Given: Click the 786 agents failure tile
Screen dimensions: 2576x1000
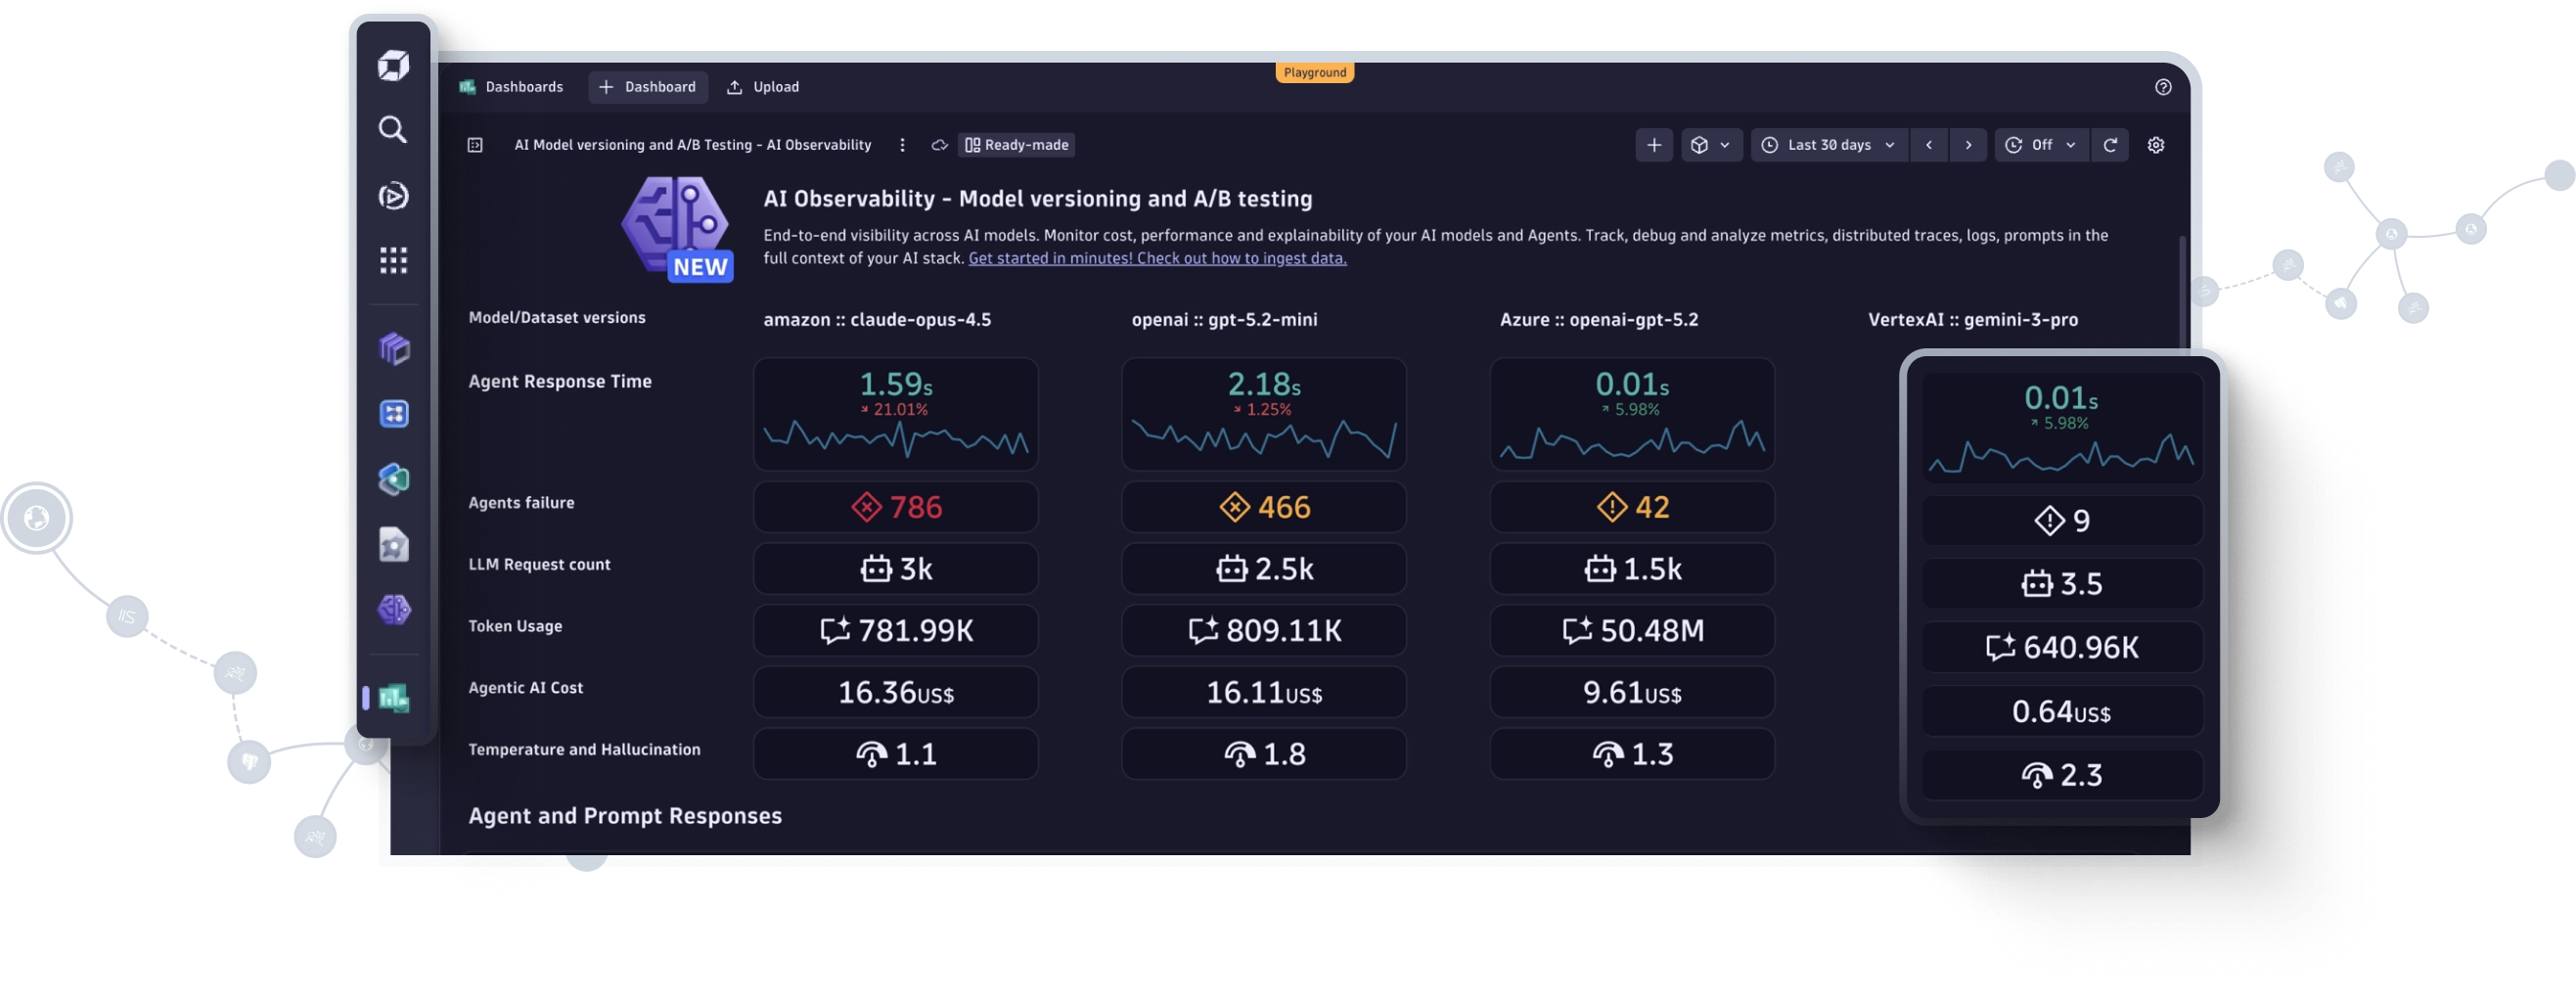Looking at the screenshot, I should [895, 507].
